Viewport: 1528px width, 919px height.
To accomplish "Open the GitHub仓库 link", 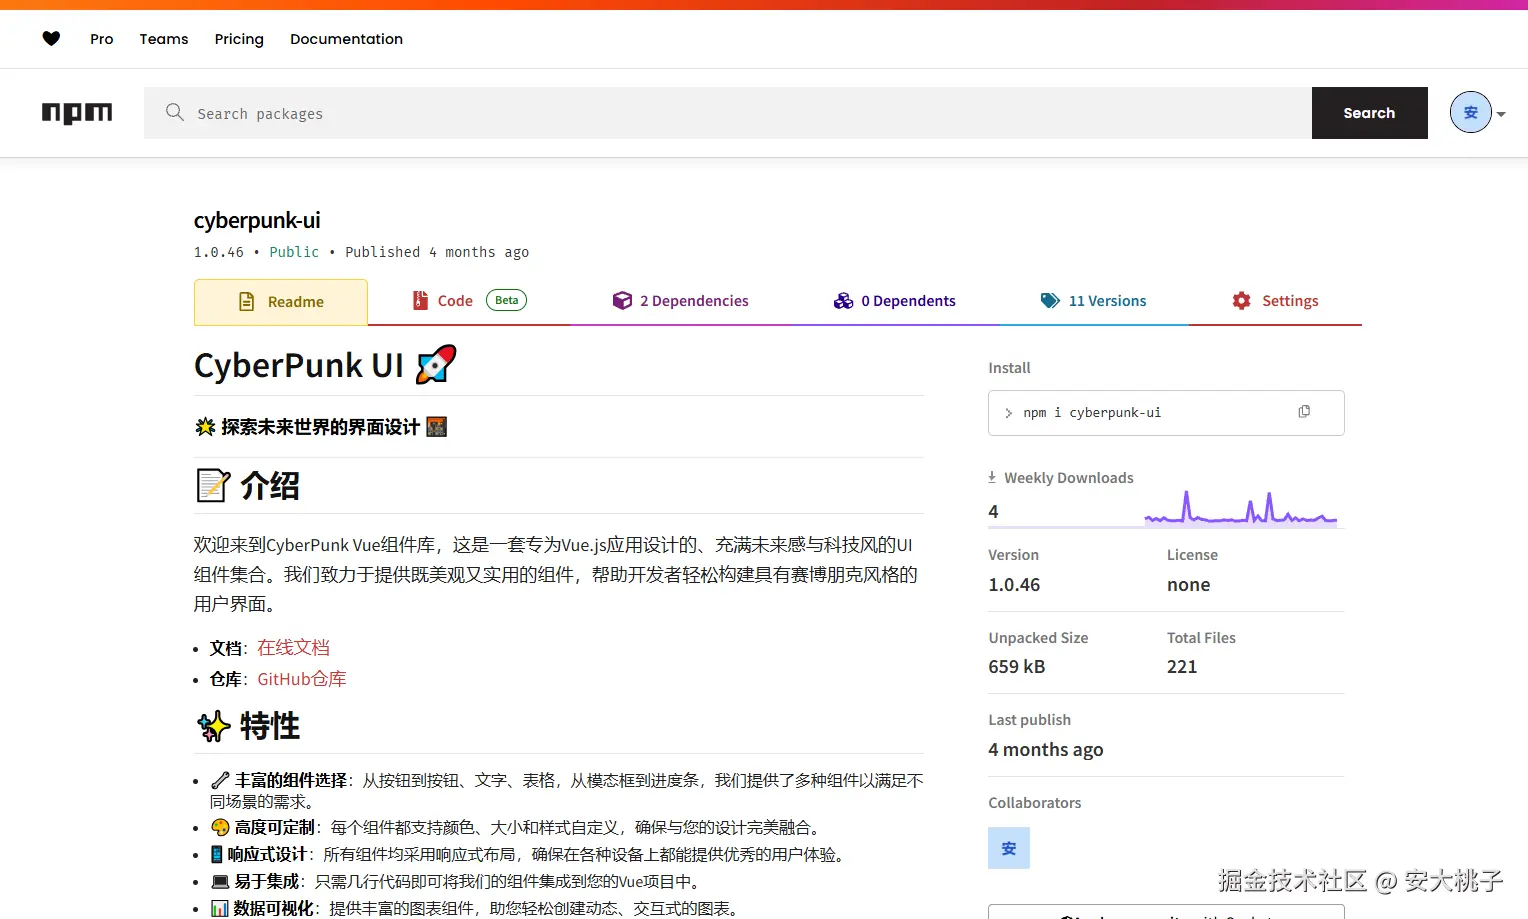I will pos(301,678).
